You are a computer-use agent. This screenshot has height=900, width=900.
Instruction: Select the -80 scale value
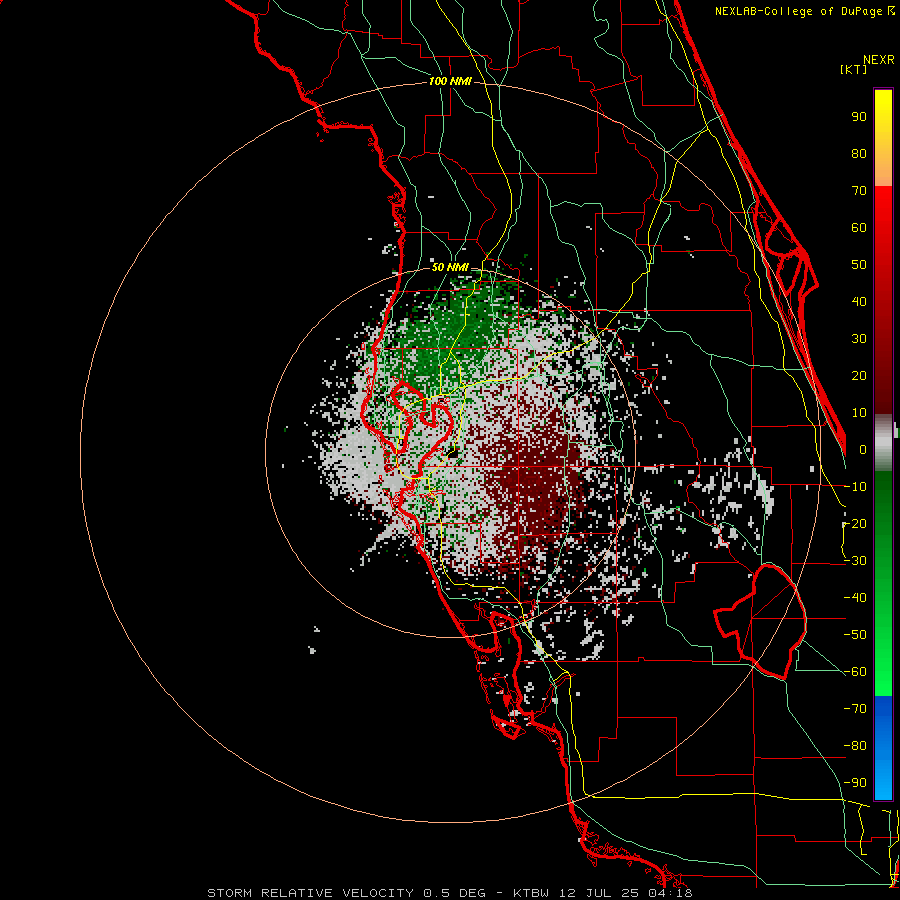pyautogui.click(x=855, y=746)
